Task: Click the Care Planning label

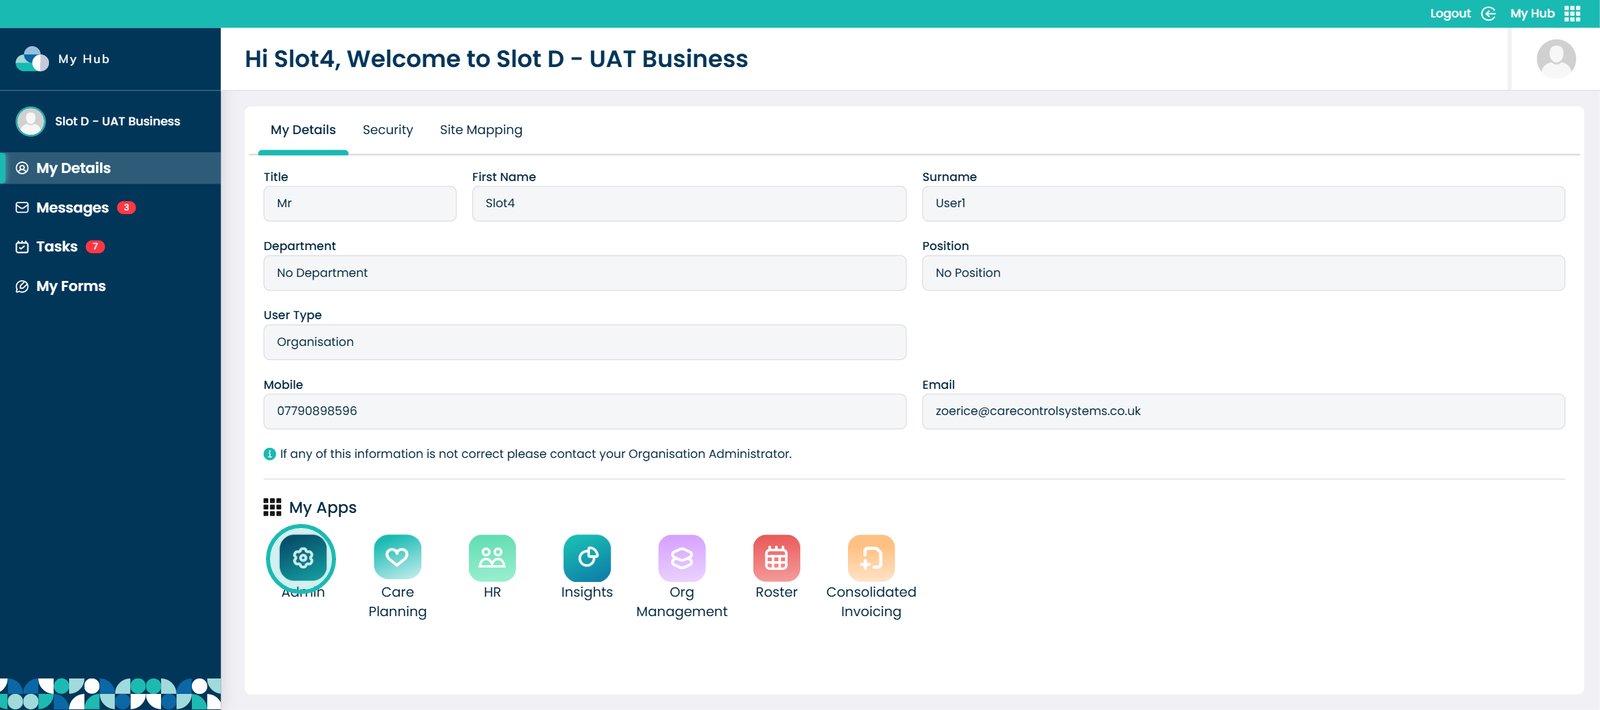Action: click(397, 602)
